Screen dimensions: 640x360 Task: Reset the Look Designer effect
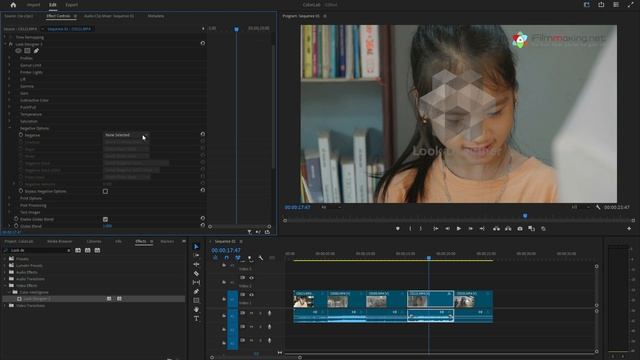(x=203, y=43)
